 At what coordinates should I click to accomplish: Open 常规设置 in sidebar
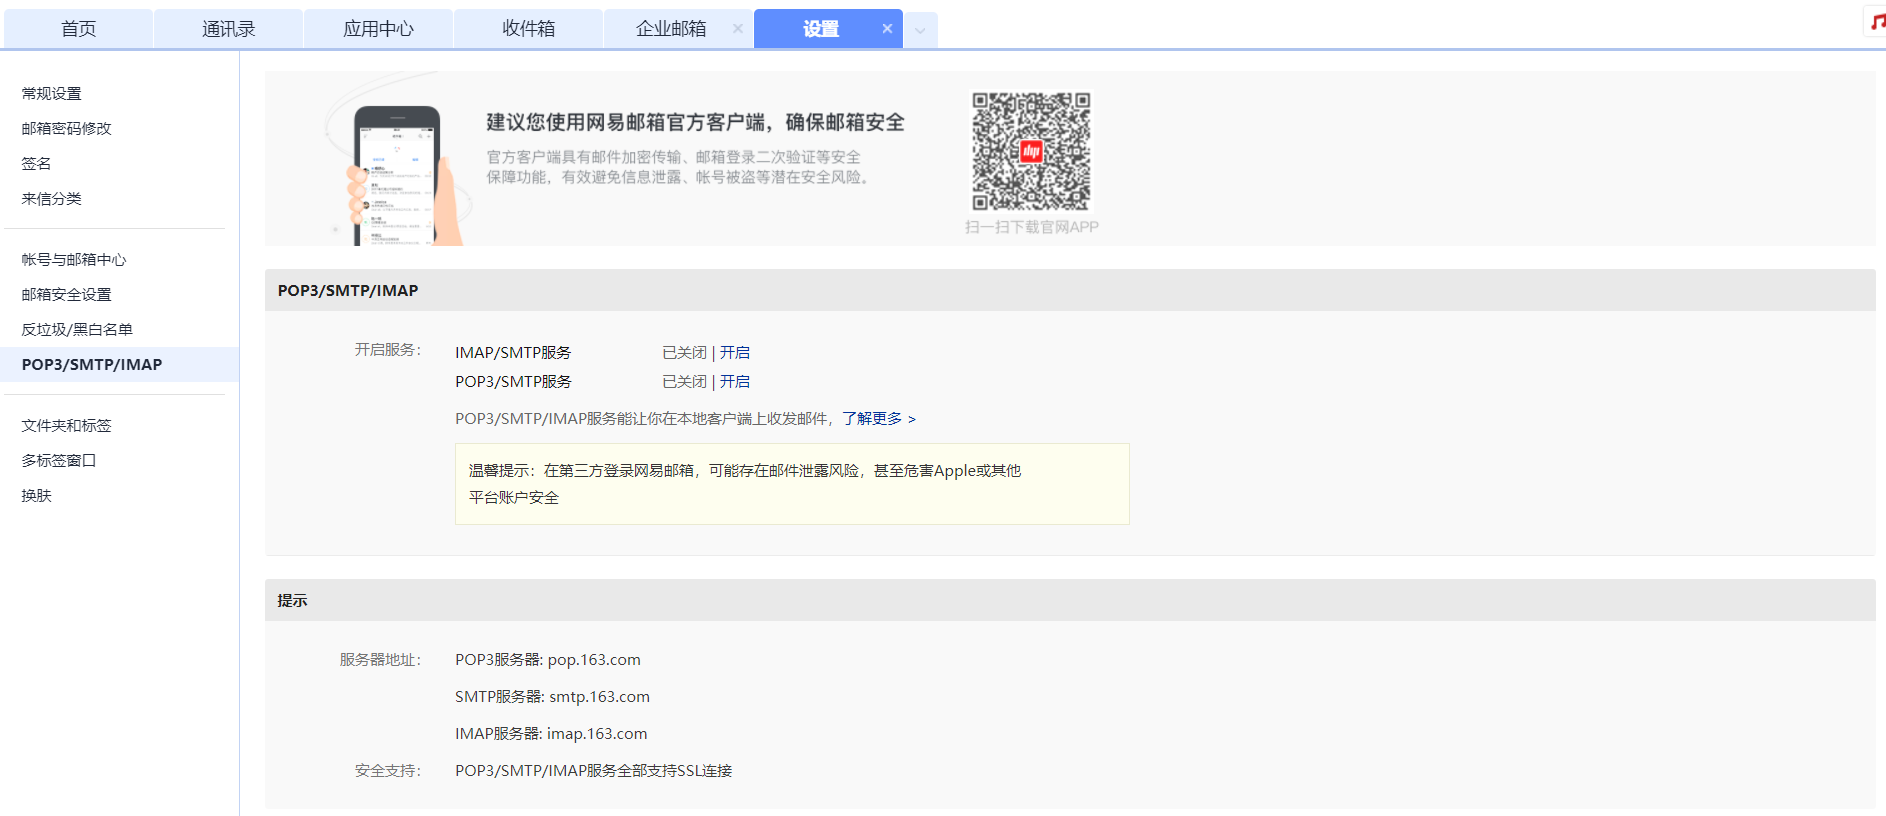pyautogui.click(x=52, y=93)
